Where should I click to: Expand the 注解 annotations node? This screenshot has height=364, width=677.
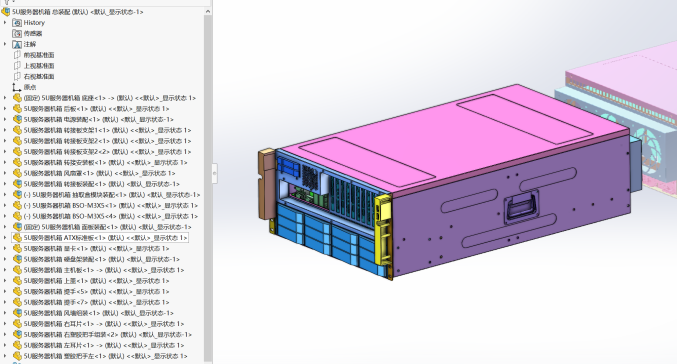(x=5, y=44)
